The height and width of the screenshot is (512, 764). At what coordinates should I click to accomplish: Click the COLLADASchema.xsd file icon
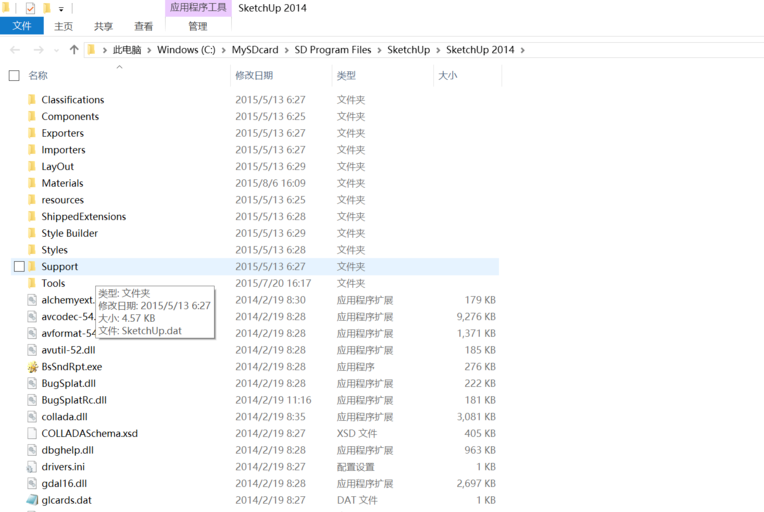(32, 433)
